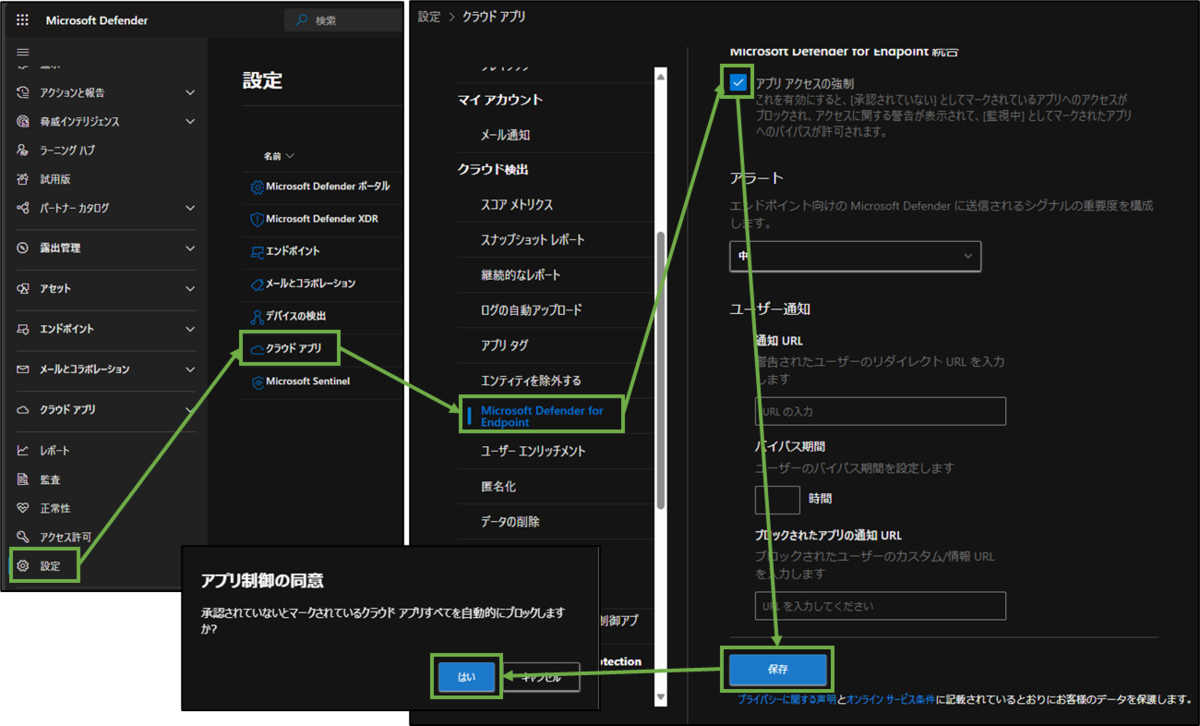Open the app launcher waffle icon
Image resolution: width=1200 pixels, height=726 pixels.
click(x=22, y=20)
